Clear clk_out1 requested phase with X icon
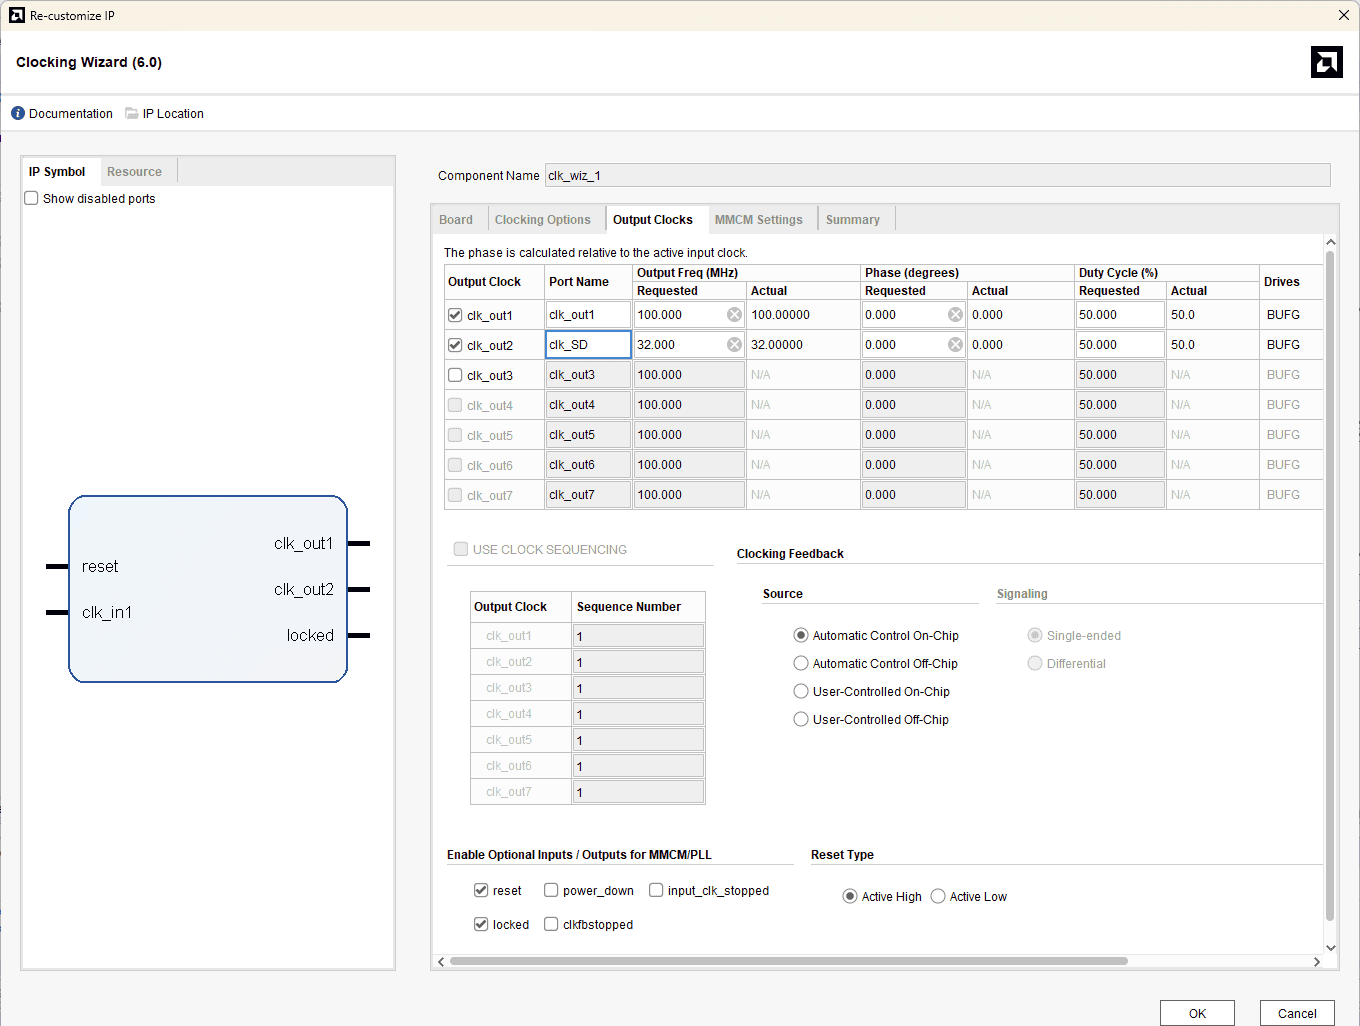This screenshot has width=1360, height=1026. pos(955,315)
